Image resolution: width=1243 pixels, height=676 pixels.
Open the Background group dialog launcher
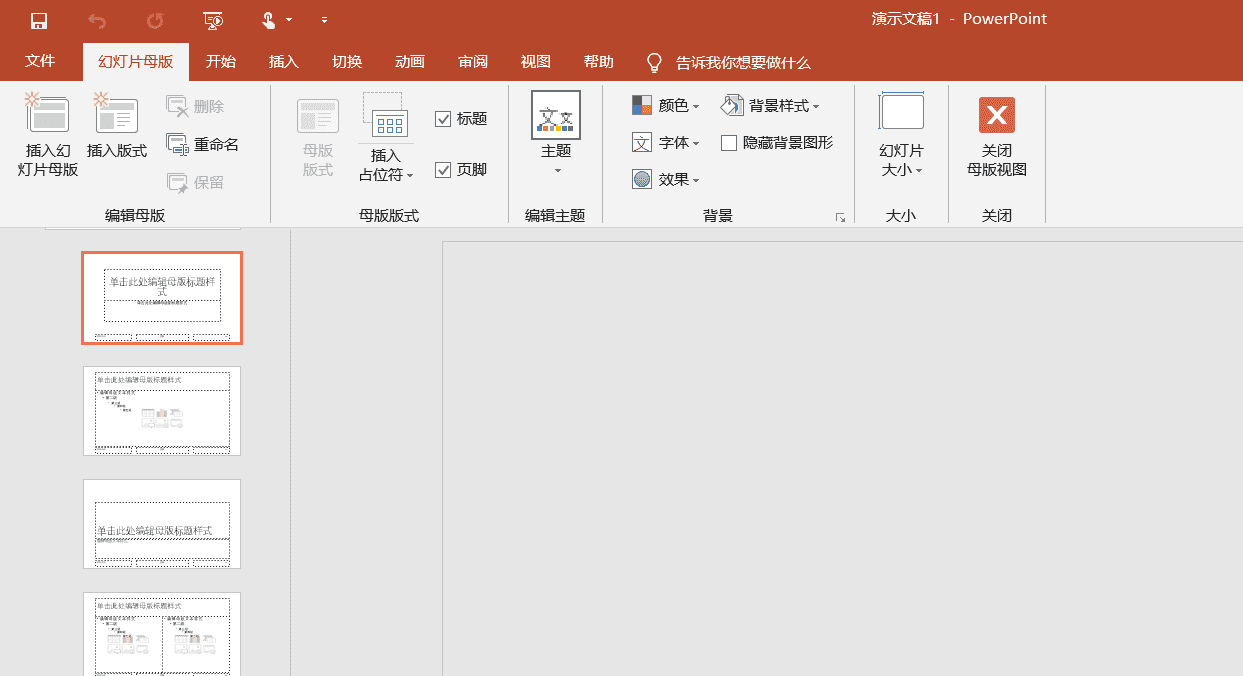point(840,217)
